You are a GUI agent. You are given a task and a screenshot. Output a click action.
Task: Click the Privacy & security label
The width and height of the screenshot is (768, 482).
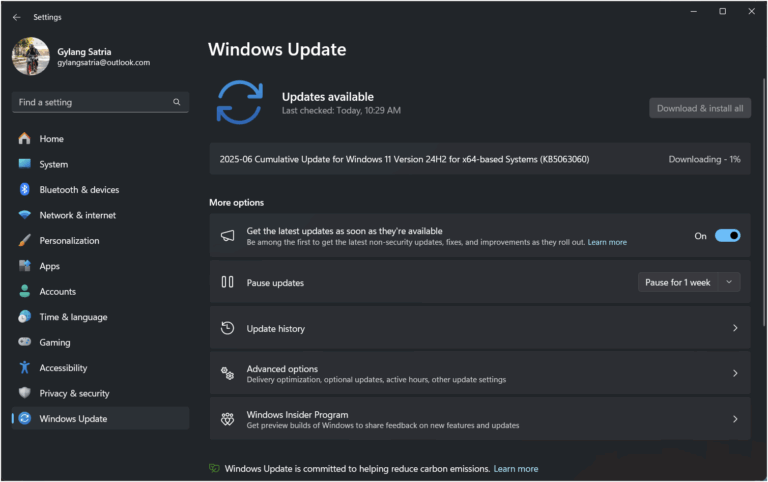click(74, 393)
